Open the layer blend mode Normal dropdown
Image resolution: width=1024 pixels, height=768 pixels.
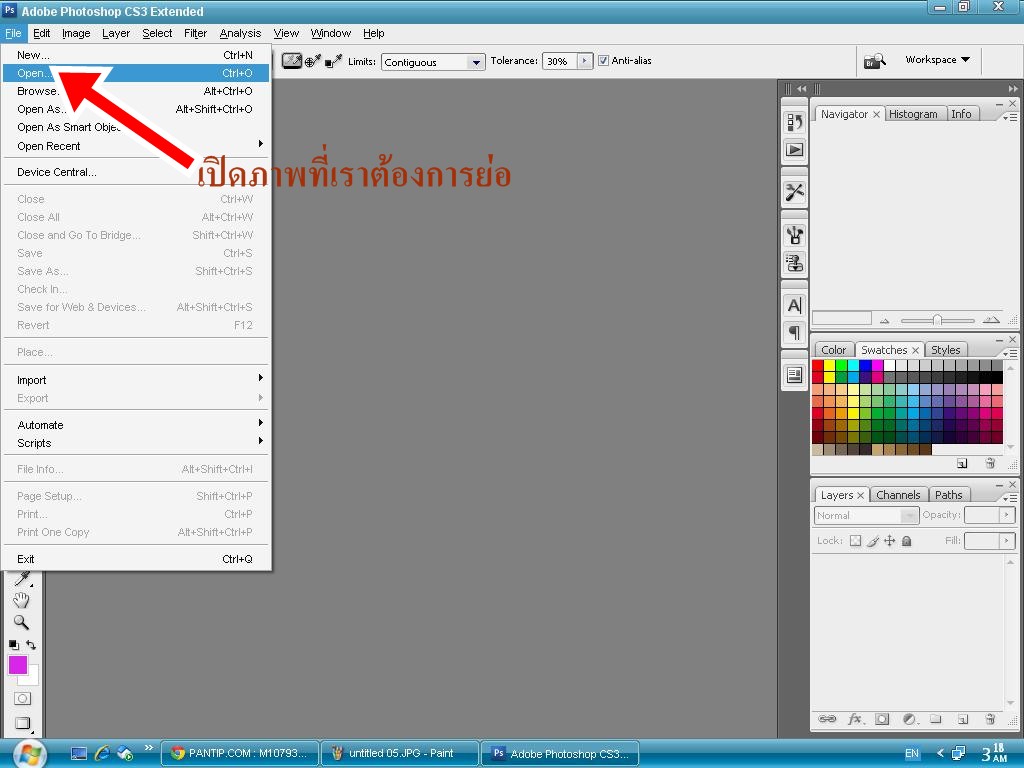pos(867,515)
